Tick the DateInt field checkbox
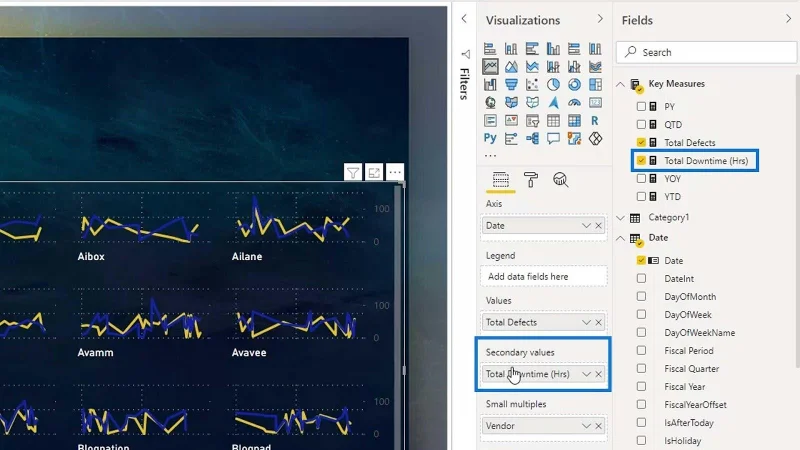800x450 pixels. coord(641,279)
